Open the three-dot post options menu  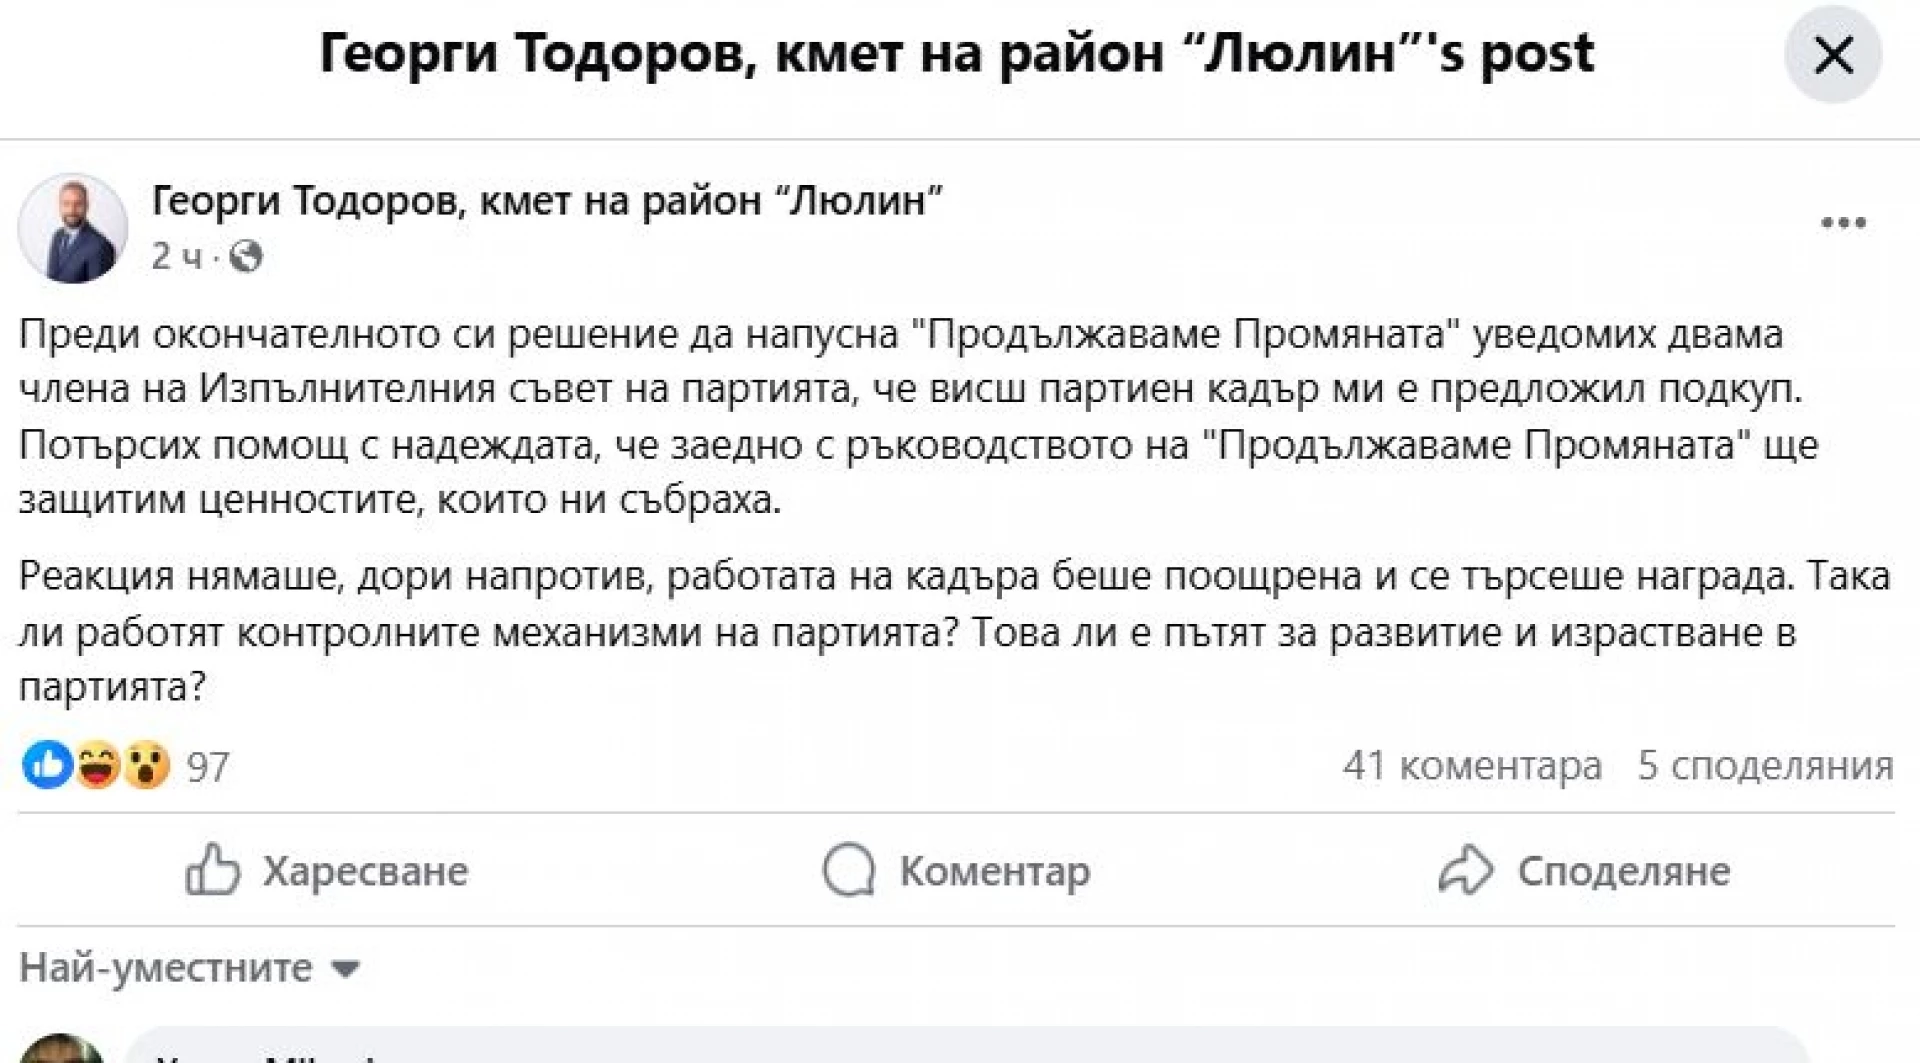pos(1843,223)
